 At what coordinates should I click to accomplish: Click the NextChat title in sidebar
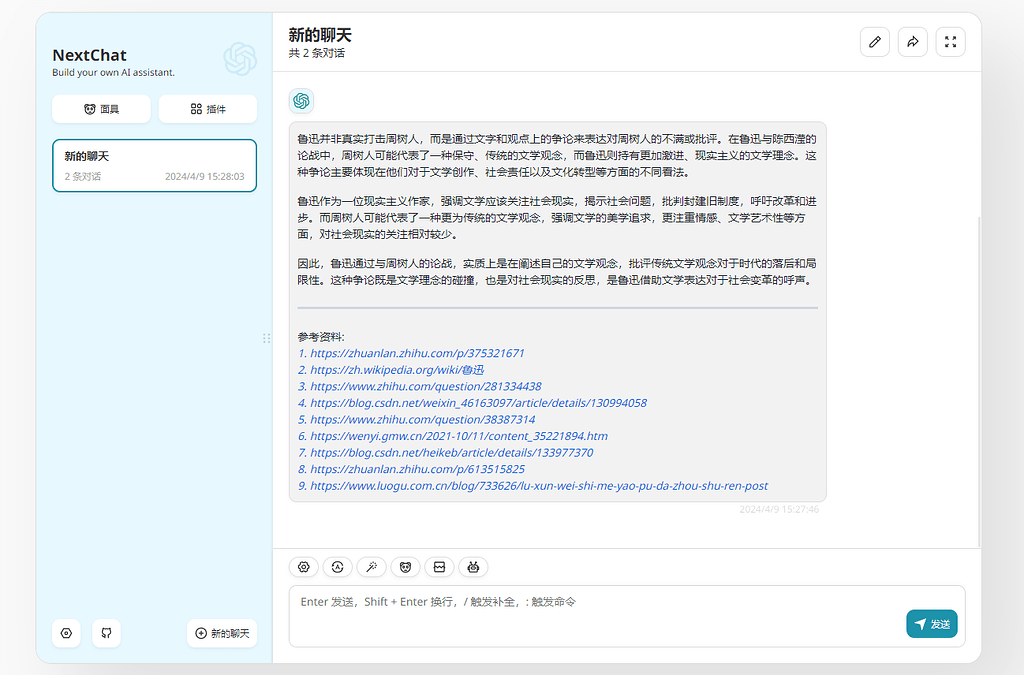click(89, 55)
